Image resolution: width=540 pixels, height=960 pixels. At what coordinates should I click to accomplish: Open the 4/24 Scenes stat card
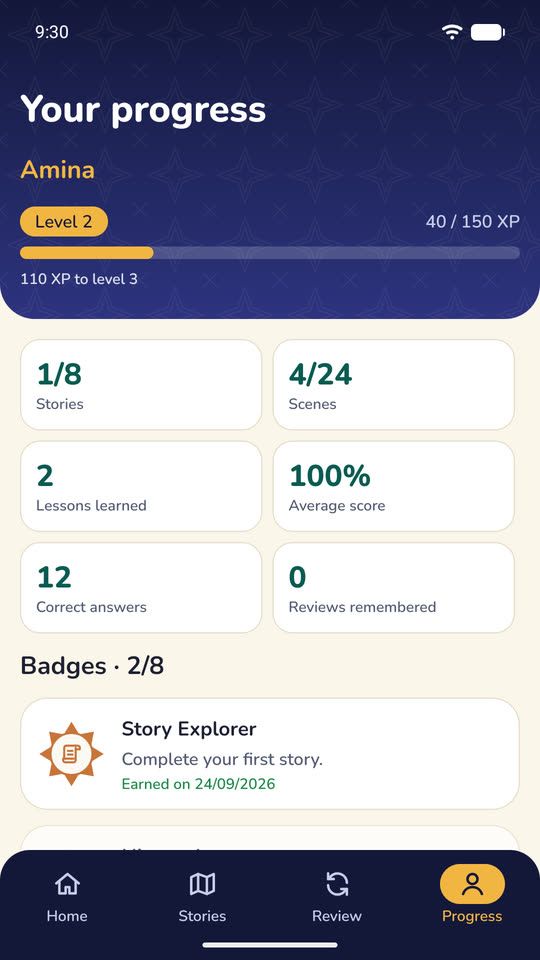[394, 384]
